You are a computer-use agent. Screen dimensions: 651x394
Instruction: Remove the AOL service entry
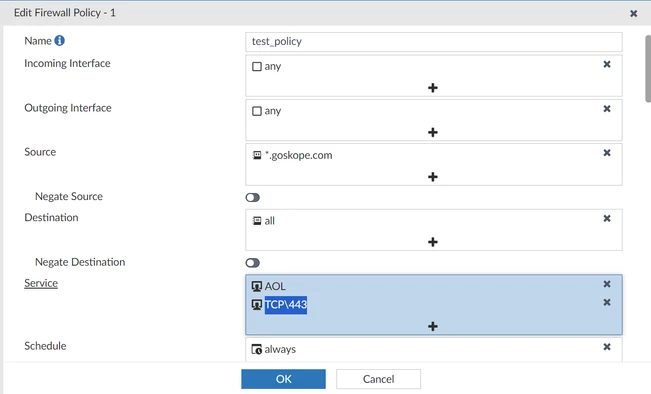(x=607, y=284)
